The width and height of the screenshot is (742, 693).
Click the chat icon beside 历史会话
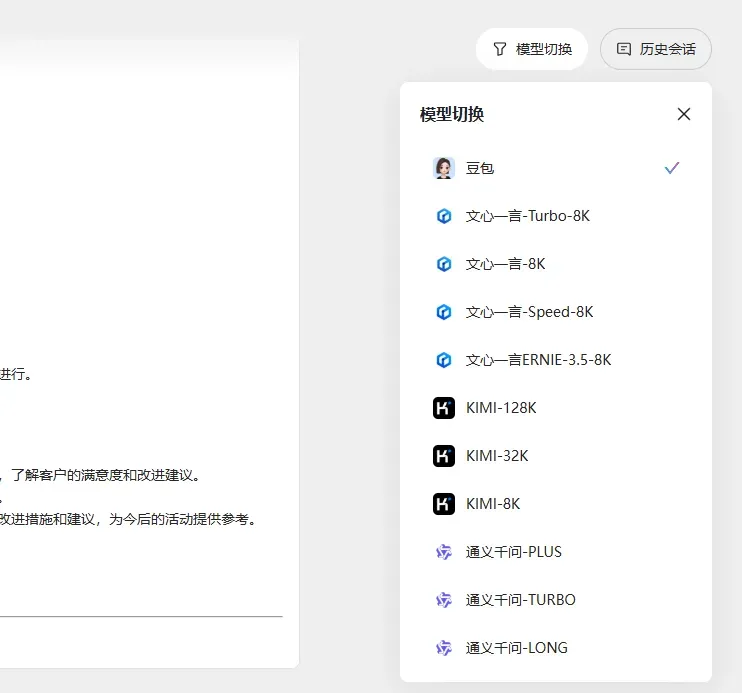point(624,49)
